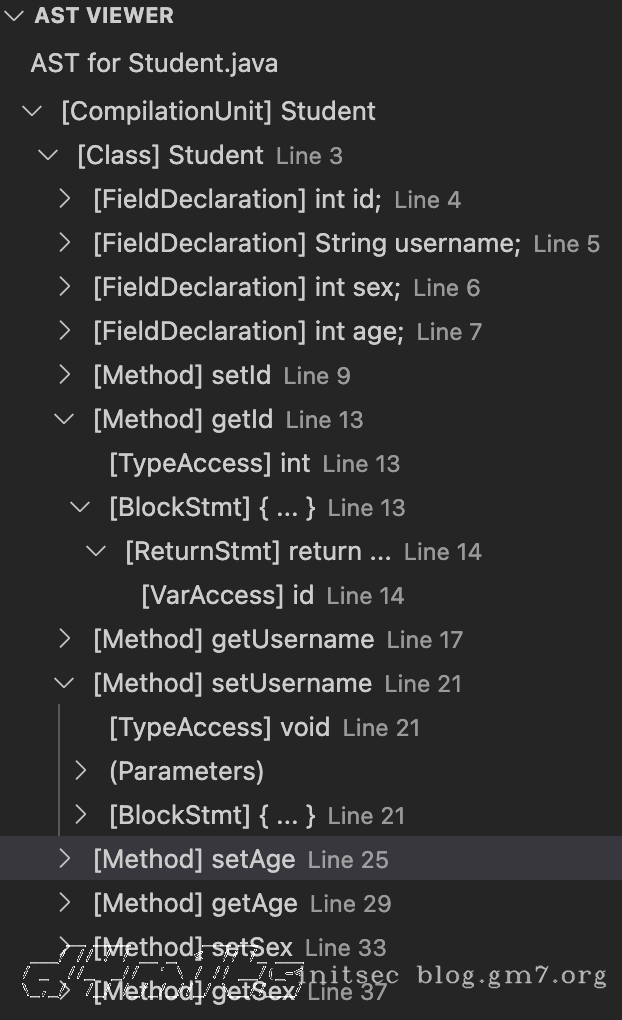Expand the FieldDeclaration int age chevron
The width and height of the screenshot is (622, 1020).
point(65,331)
